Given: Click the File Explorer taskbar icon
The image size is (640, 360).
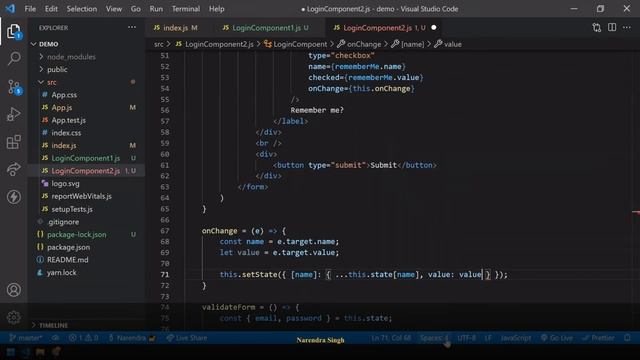Looking at the screenshot, I should [x=40, y=352].
